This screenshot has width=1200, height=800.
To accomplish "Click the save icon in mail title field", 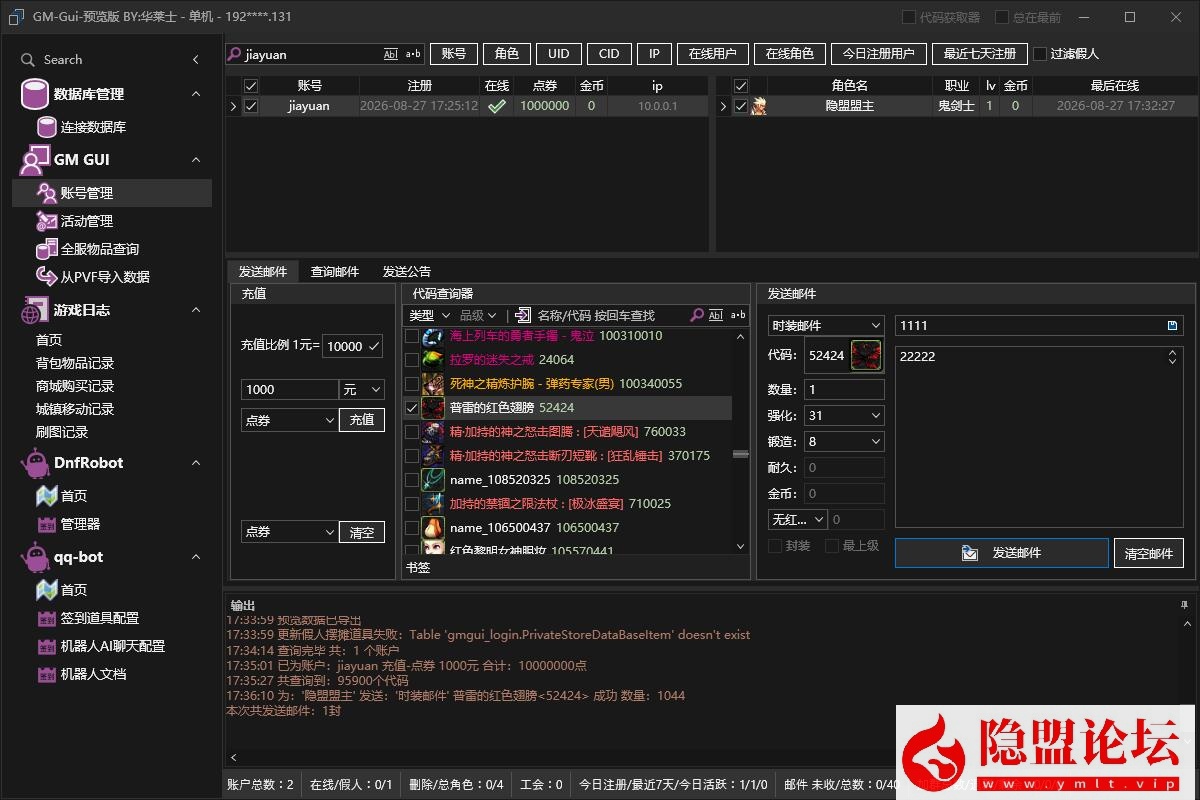I will point(1172,326).
